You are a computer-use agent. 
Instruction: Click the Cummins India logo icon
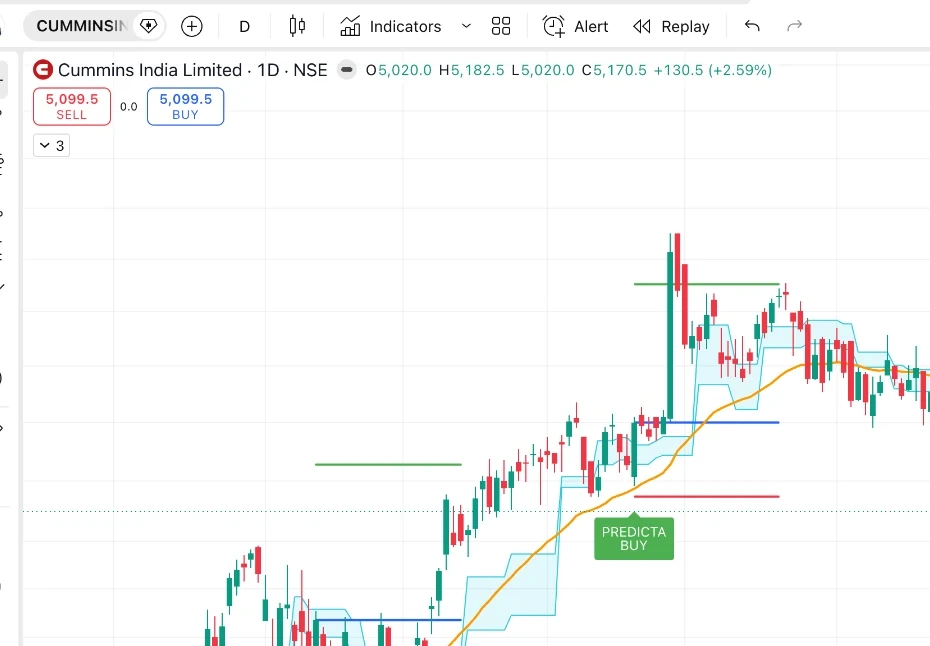click(43, 70)
